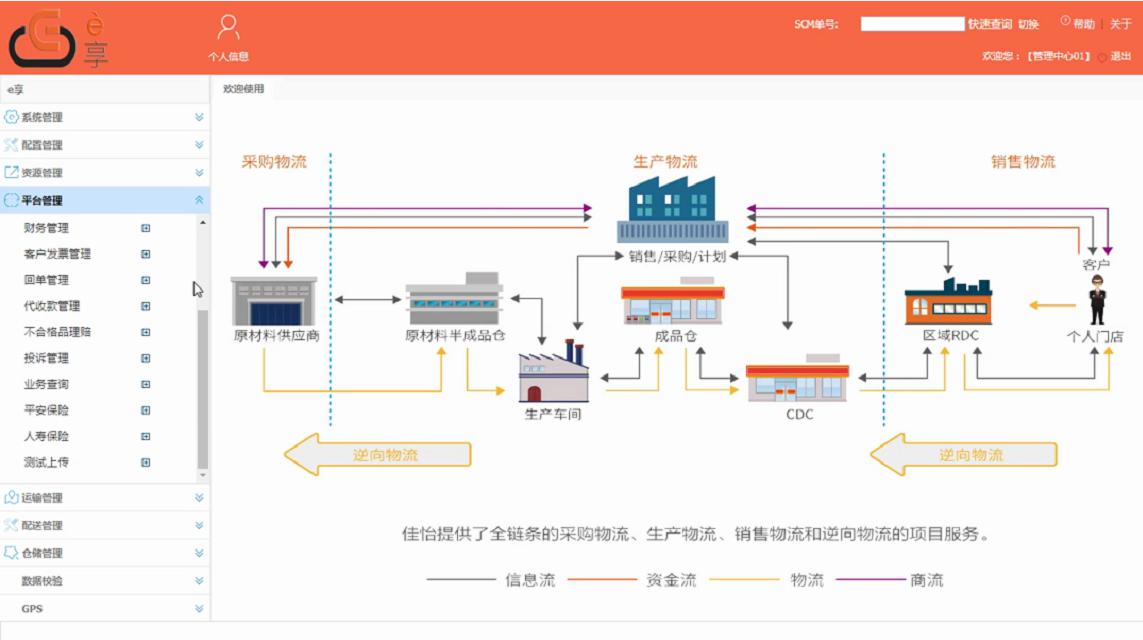1143x640 pixels.
Task: Click the 快速查询 button
Action: [x=989, y=24]
